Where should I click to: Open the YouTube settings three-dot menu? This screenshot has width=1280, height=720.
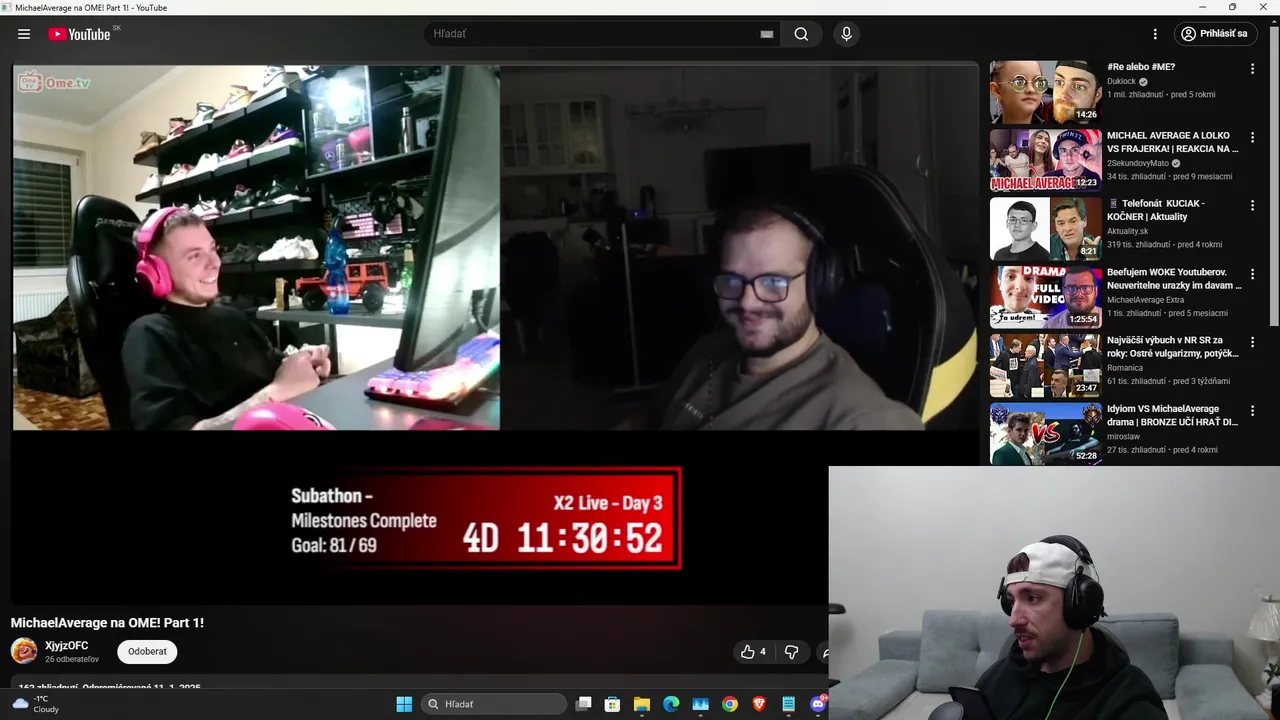(1155, 34)
